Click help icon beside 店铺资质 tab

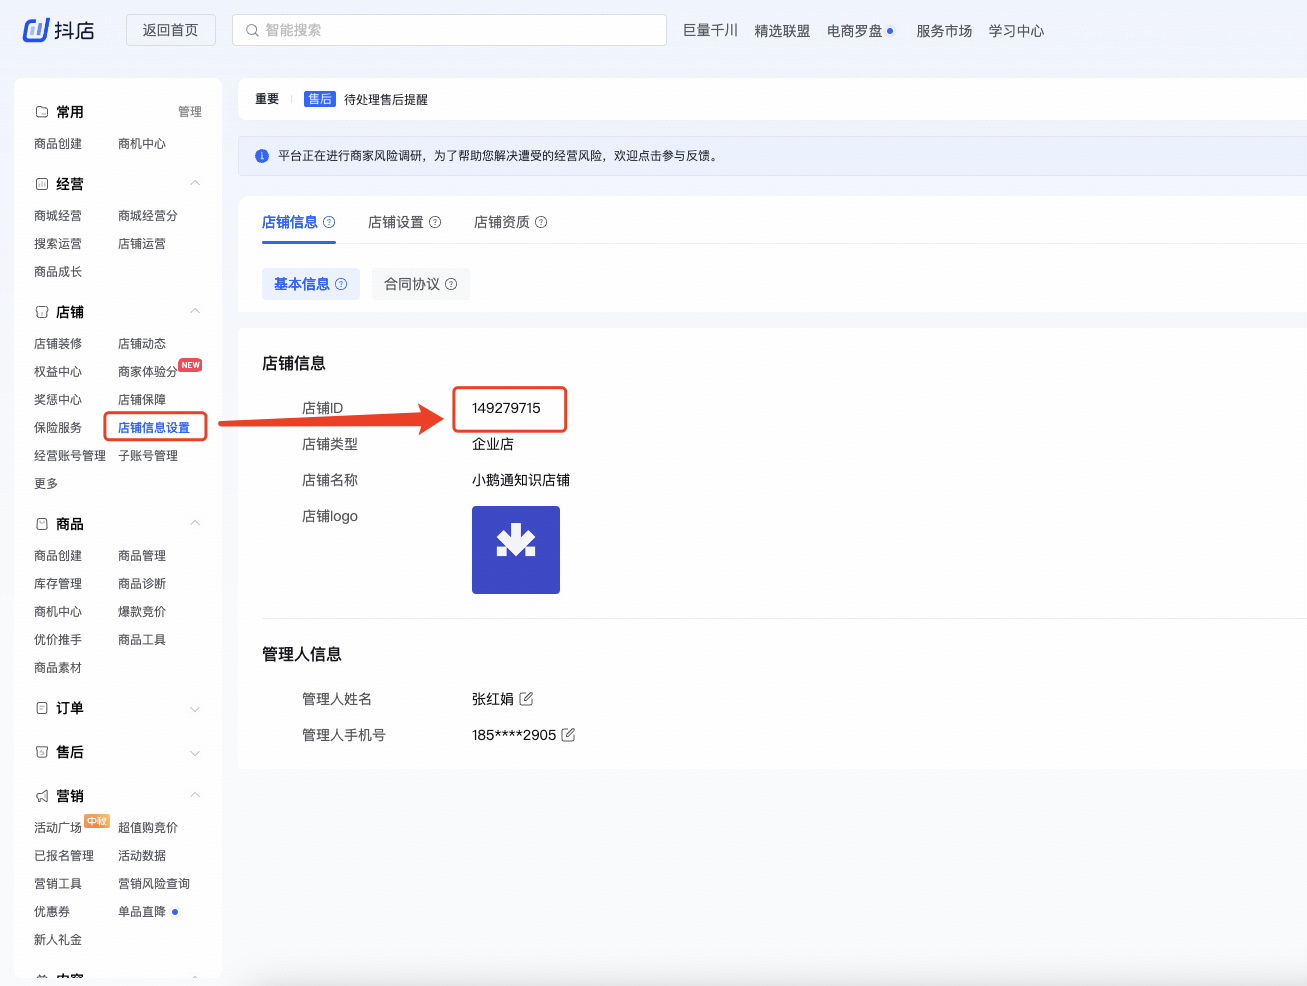click(541, 222)
